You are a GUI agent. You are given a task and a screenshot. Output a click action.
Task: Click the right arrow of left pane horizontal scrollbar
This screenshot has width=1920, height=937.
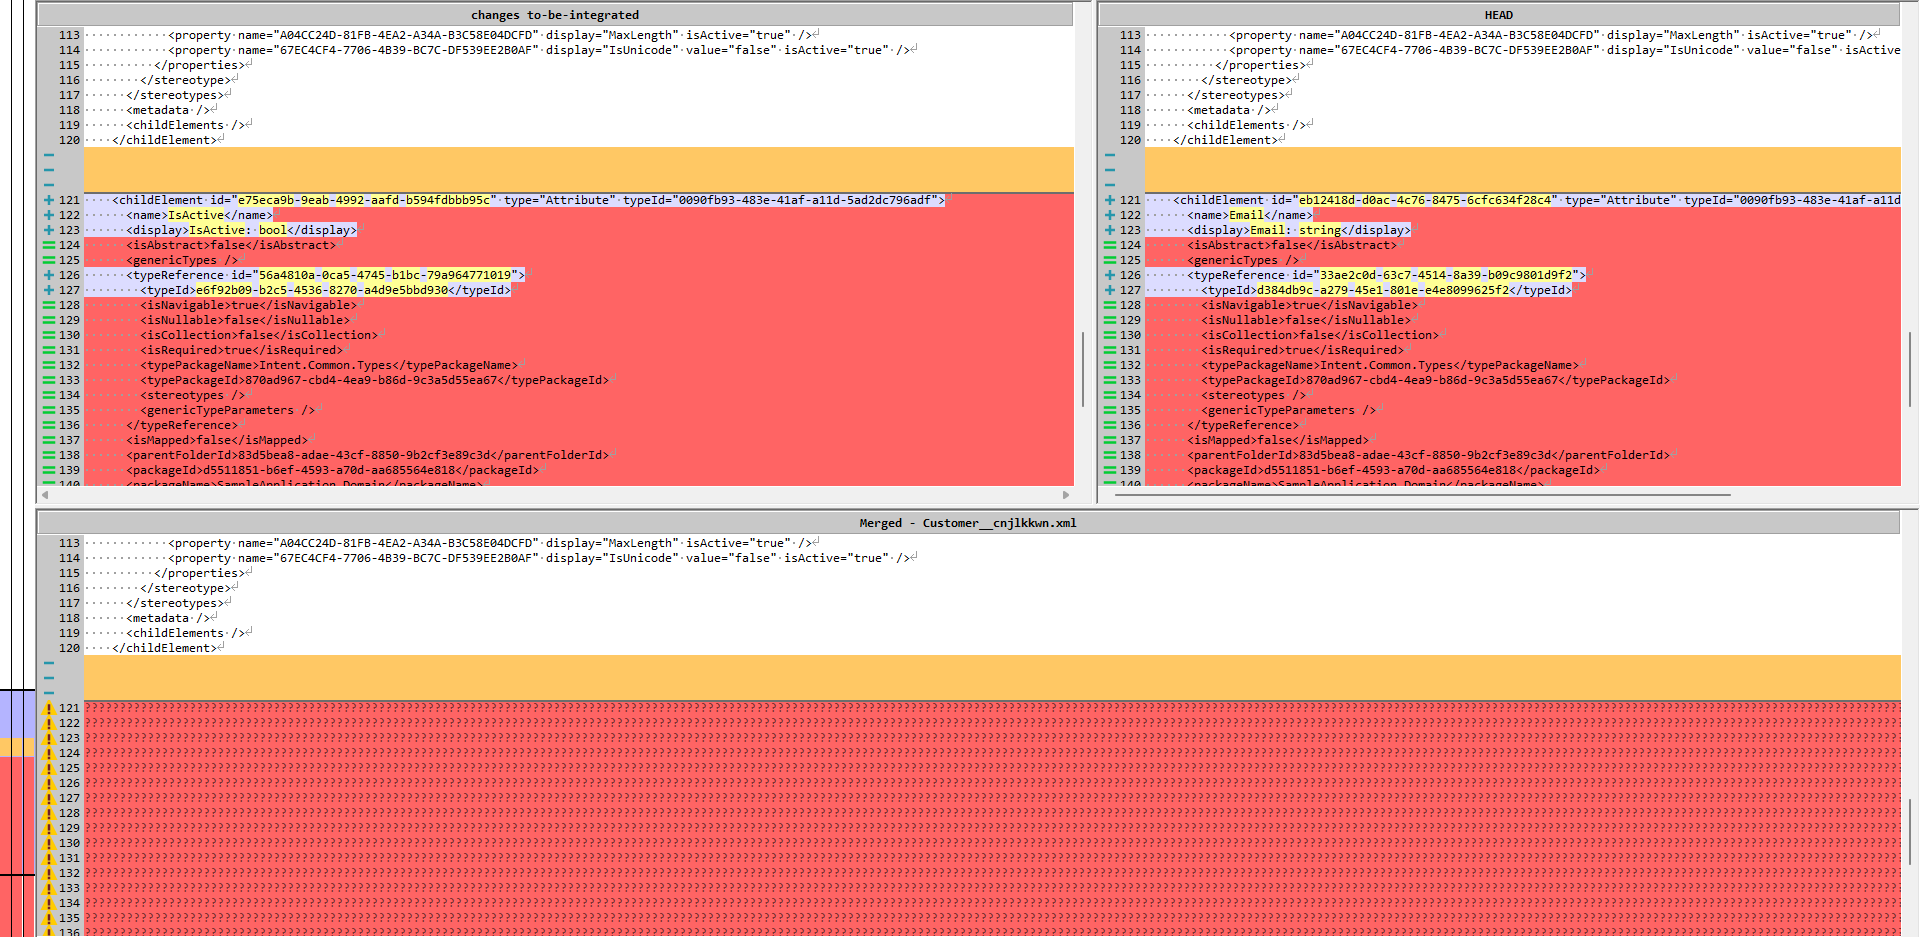pyautogui.click(x=1066, y=494)
